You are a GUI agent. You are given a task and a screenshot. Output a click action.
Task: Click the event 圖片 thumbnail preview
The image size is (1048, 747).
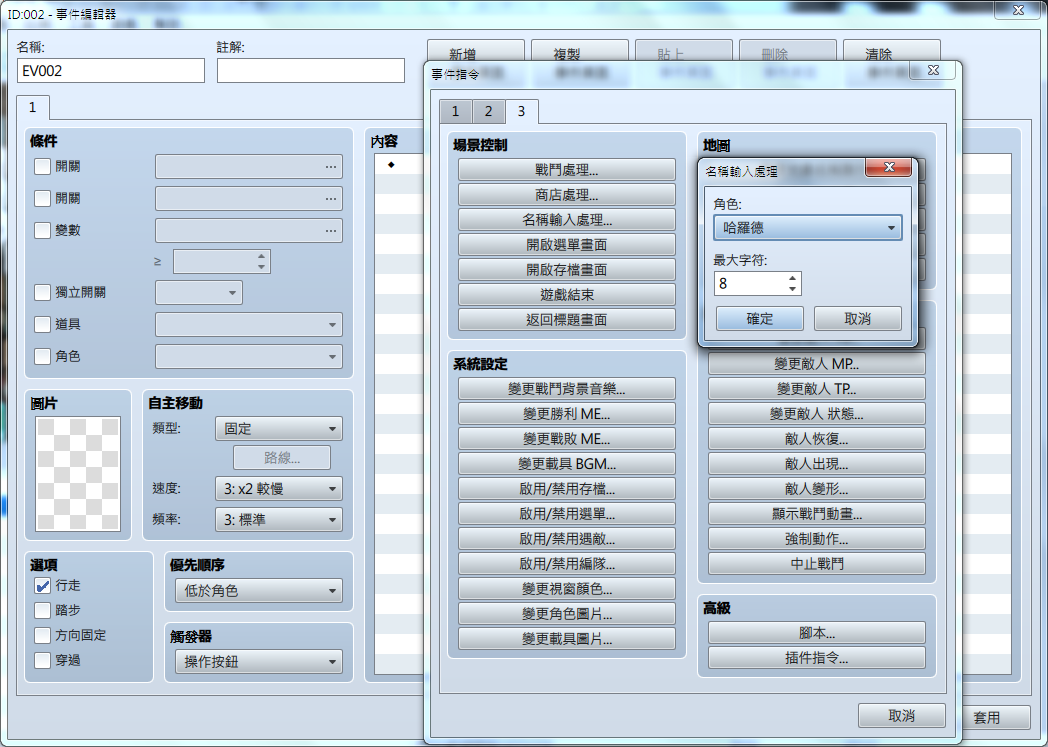point(78,474)
